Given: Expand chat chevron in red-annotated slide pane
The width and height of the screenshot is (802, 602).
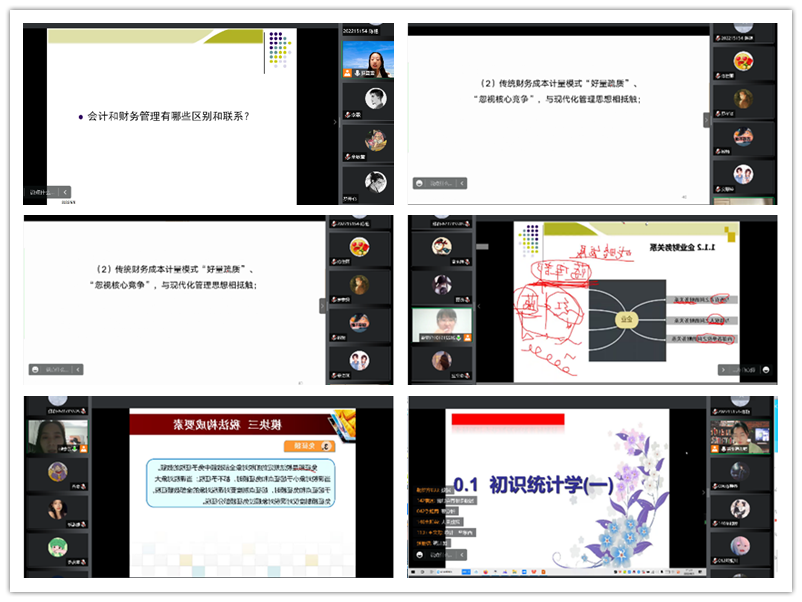Looking at the screenshot, I should coord(723,369).
